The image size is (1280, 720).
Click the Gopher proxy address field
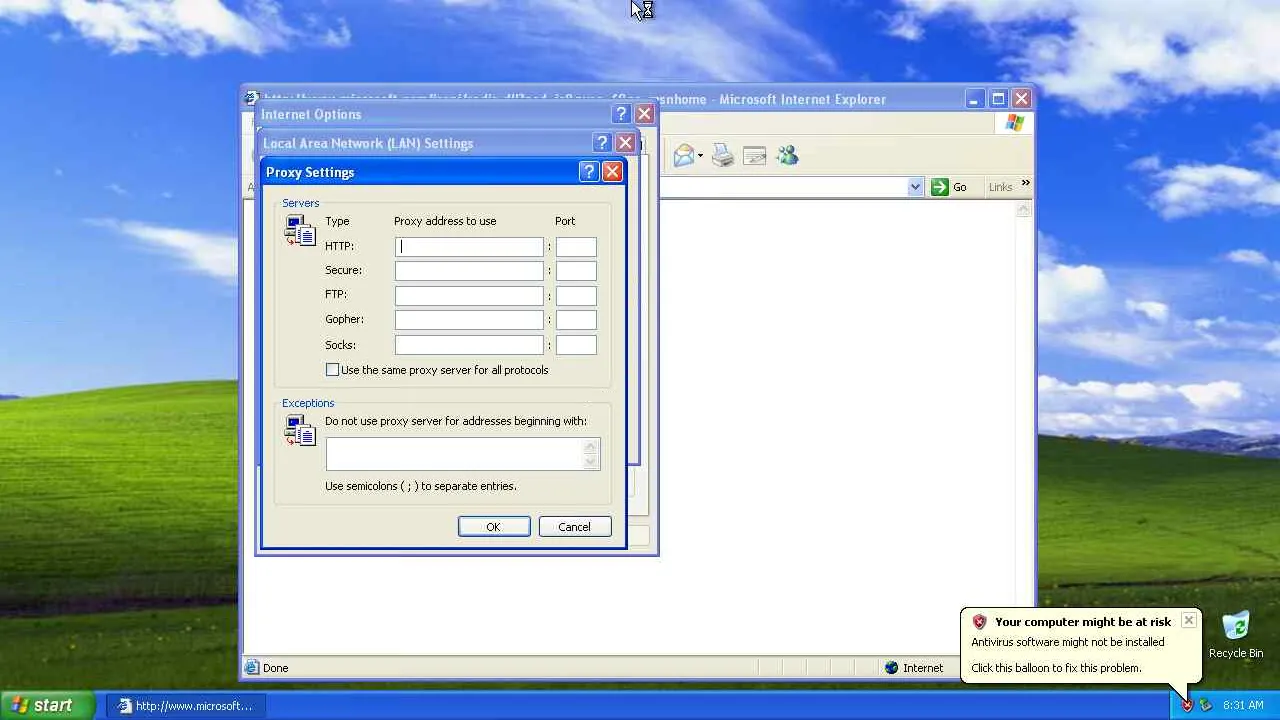[469, 320]
